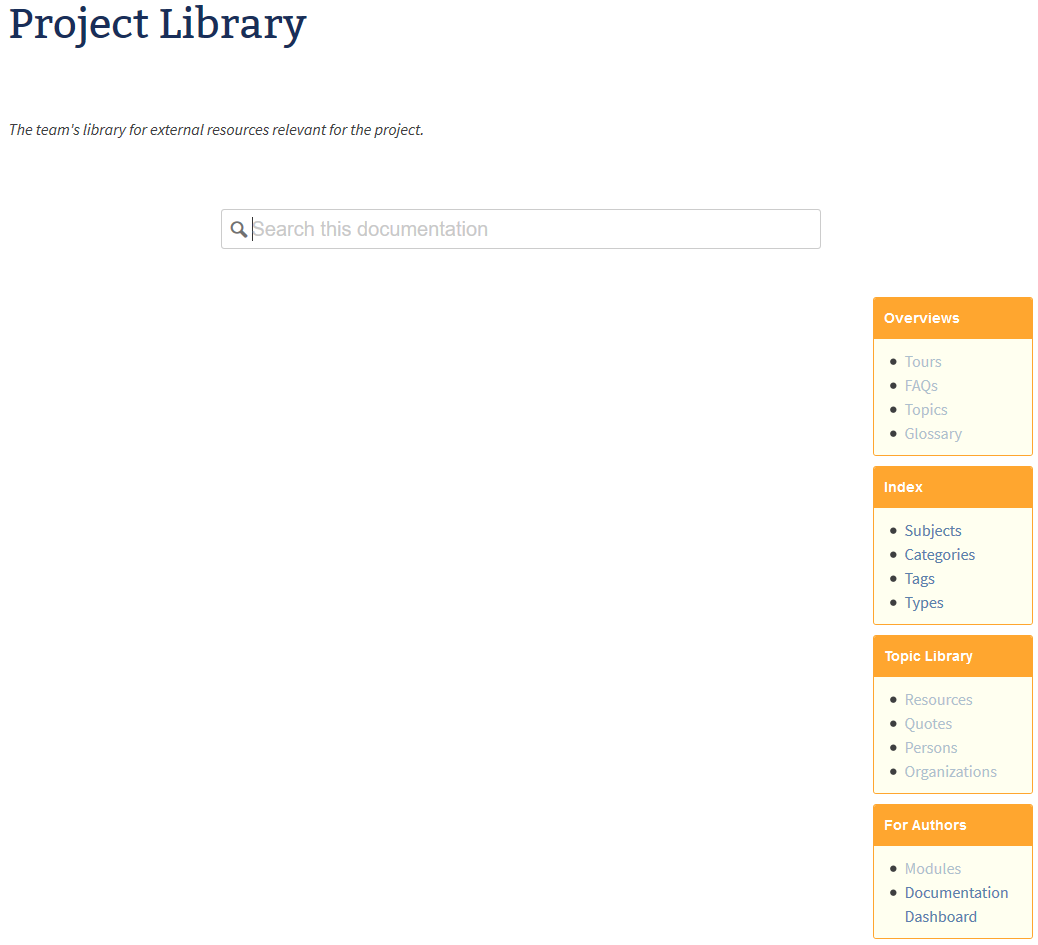The width and height of the screenshot is (1038, 945).
Task: Open the Glossary link
Action: coord(933,434)
